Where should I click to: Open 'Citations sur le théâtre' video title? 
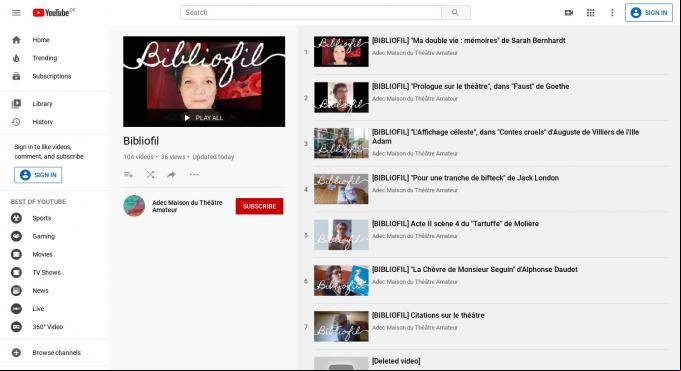tap(428, 315)
